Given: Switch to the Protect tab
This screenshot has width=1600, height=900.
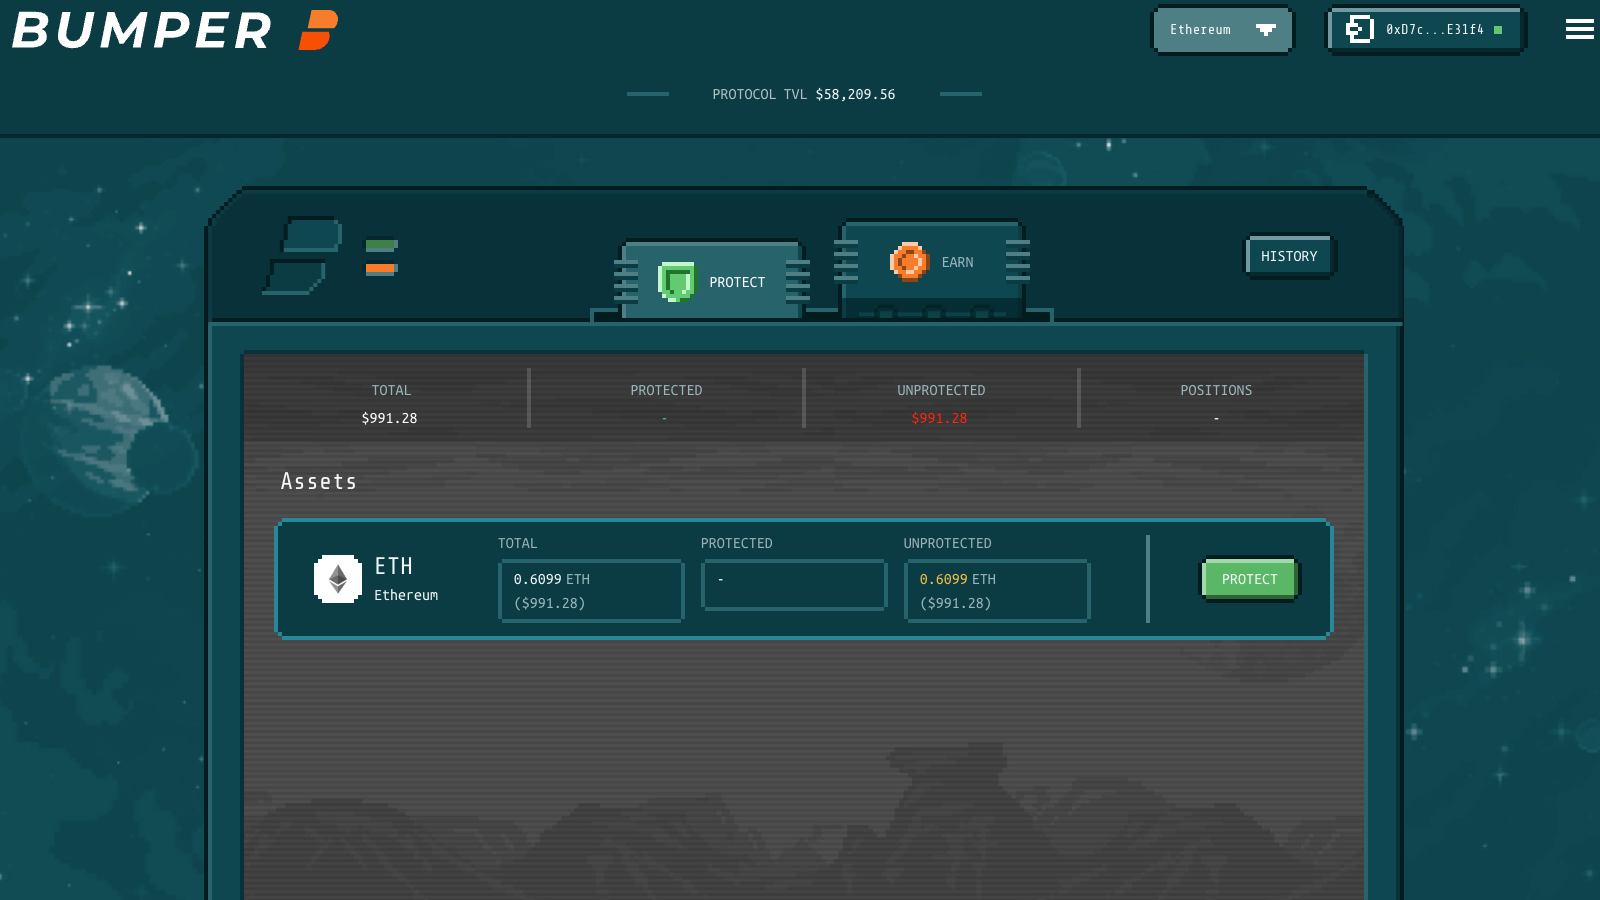Looking at the screenshot, I should (712, 282).
